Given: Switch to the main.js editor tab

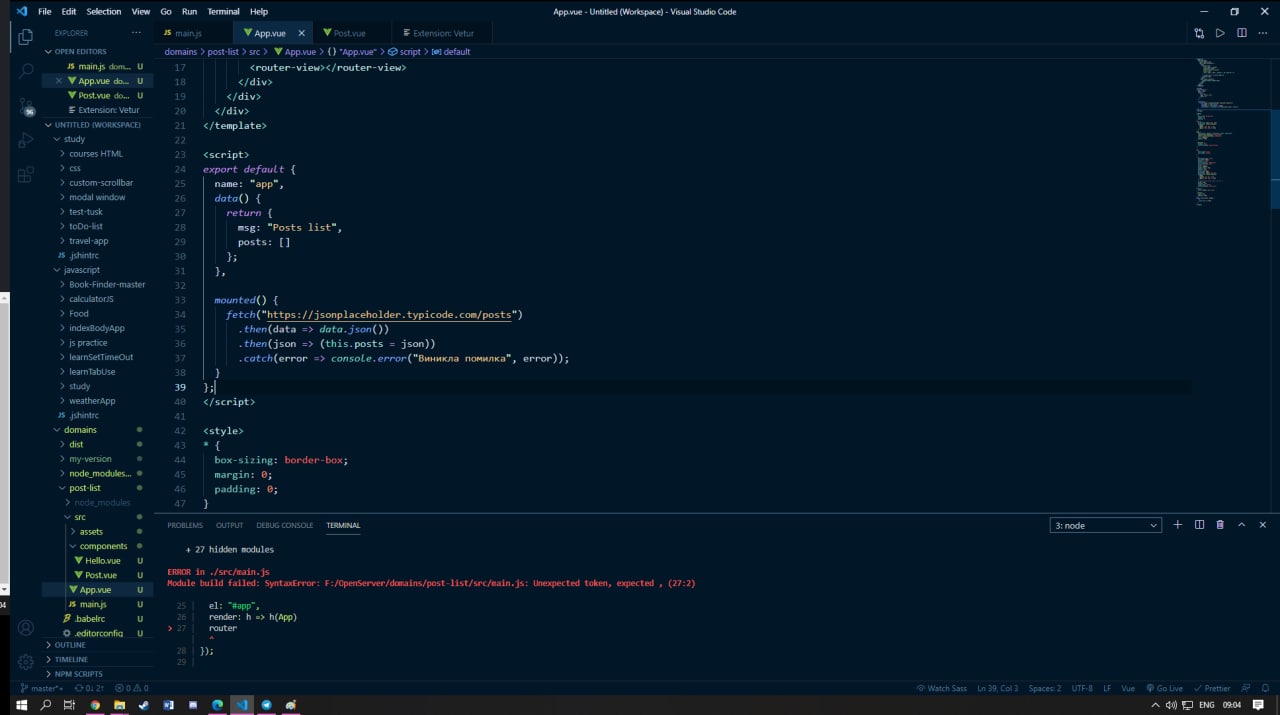Looking at the screenshot, I should [x=192, y=33].
